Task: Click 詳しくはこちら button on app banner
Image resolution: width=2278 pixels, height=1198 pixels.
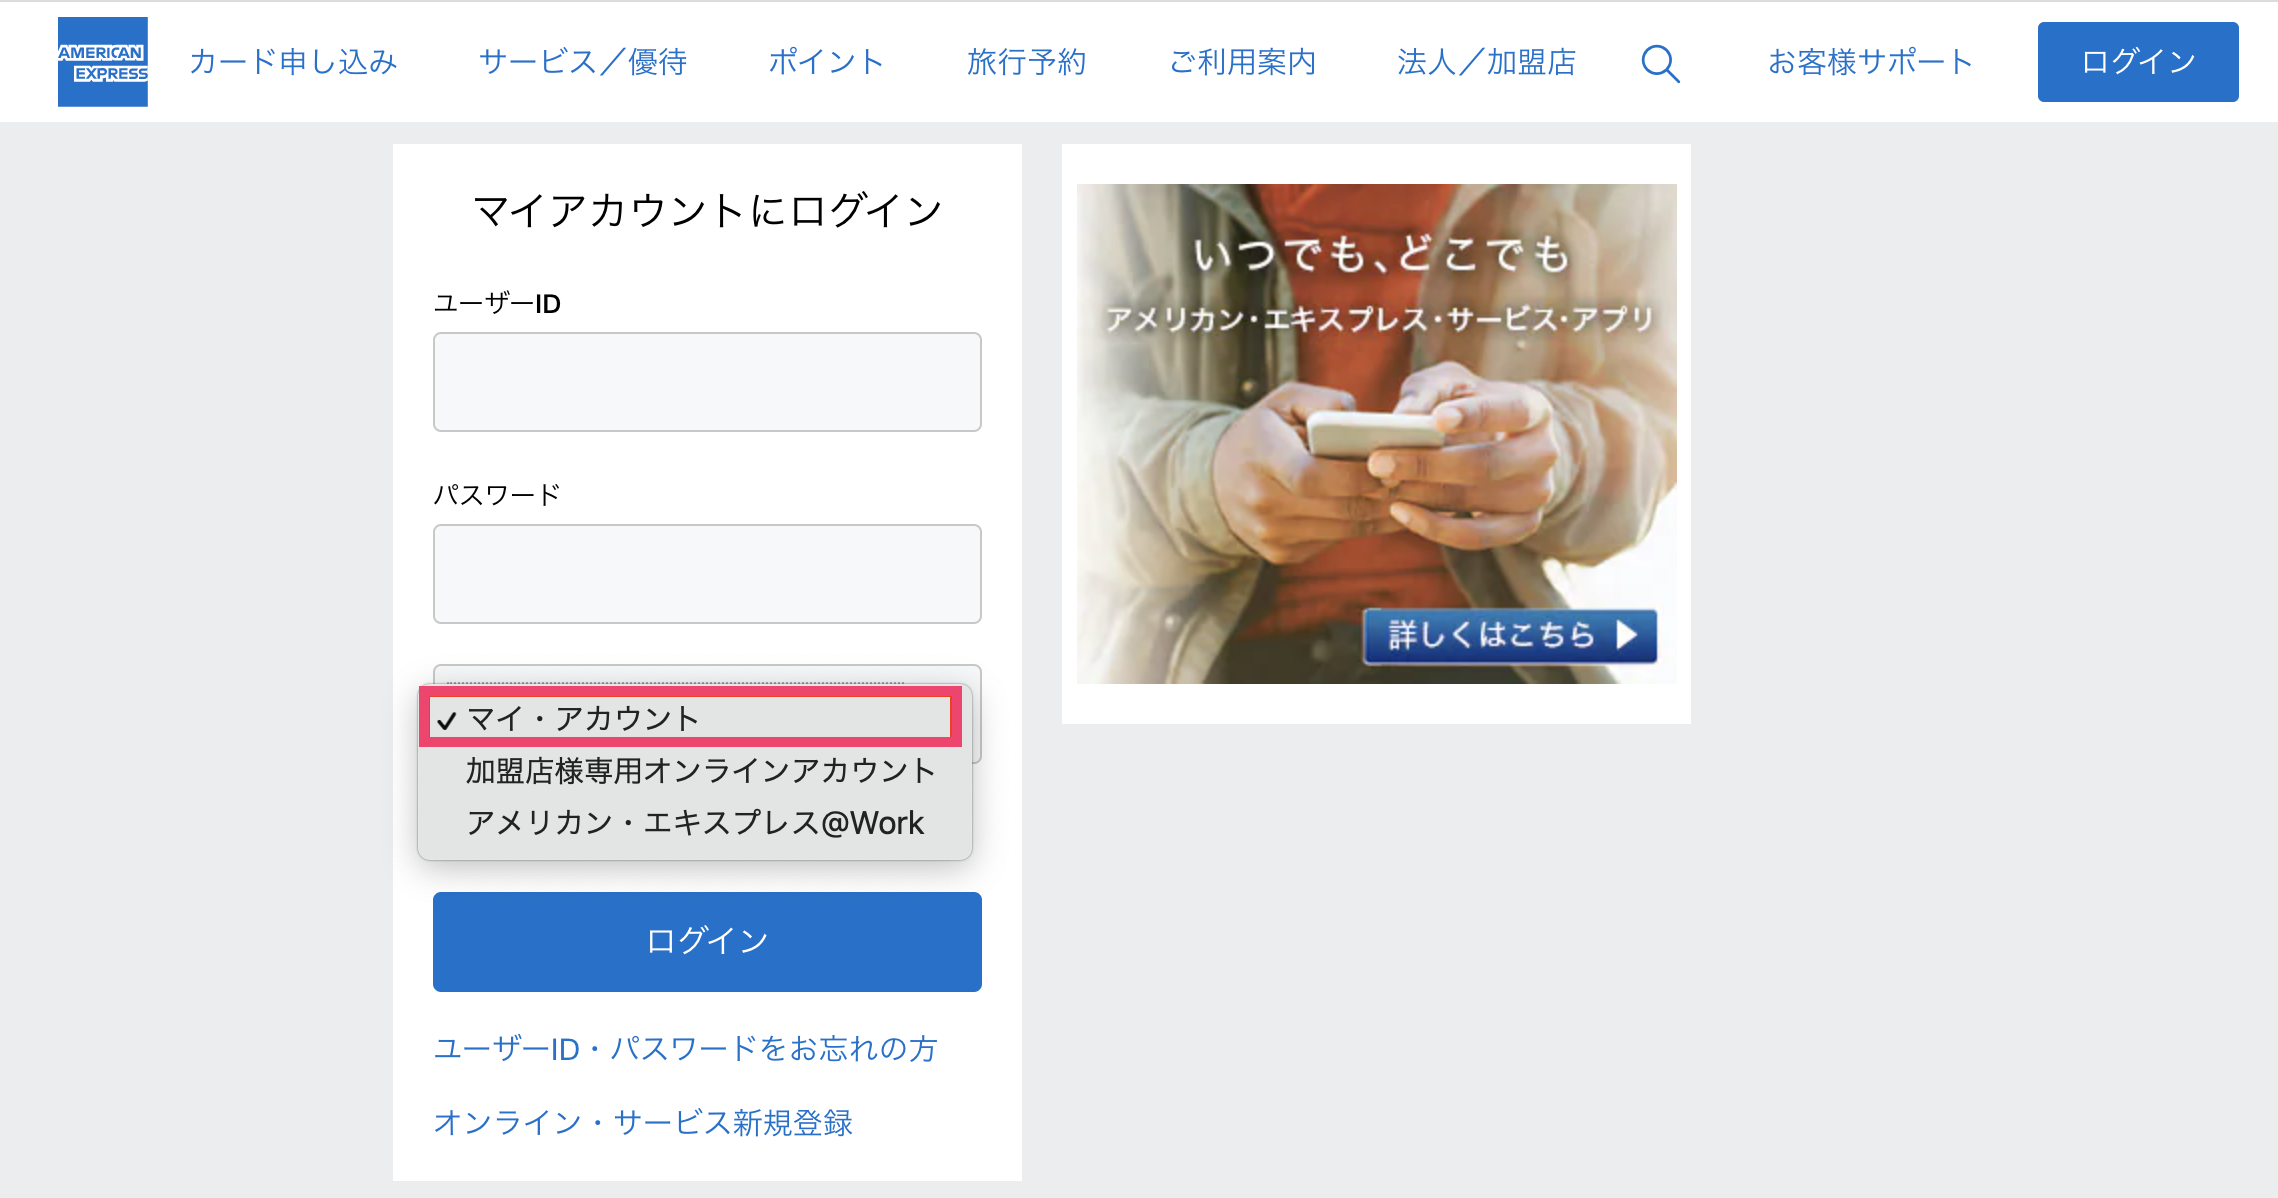Action: click(x=1510, y=635)
